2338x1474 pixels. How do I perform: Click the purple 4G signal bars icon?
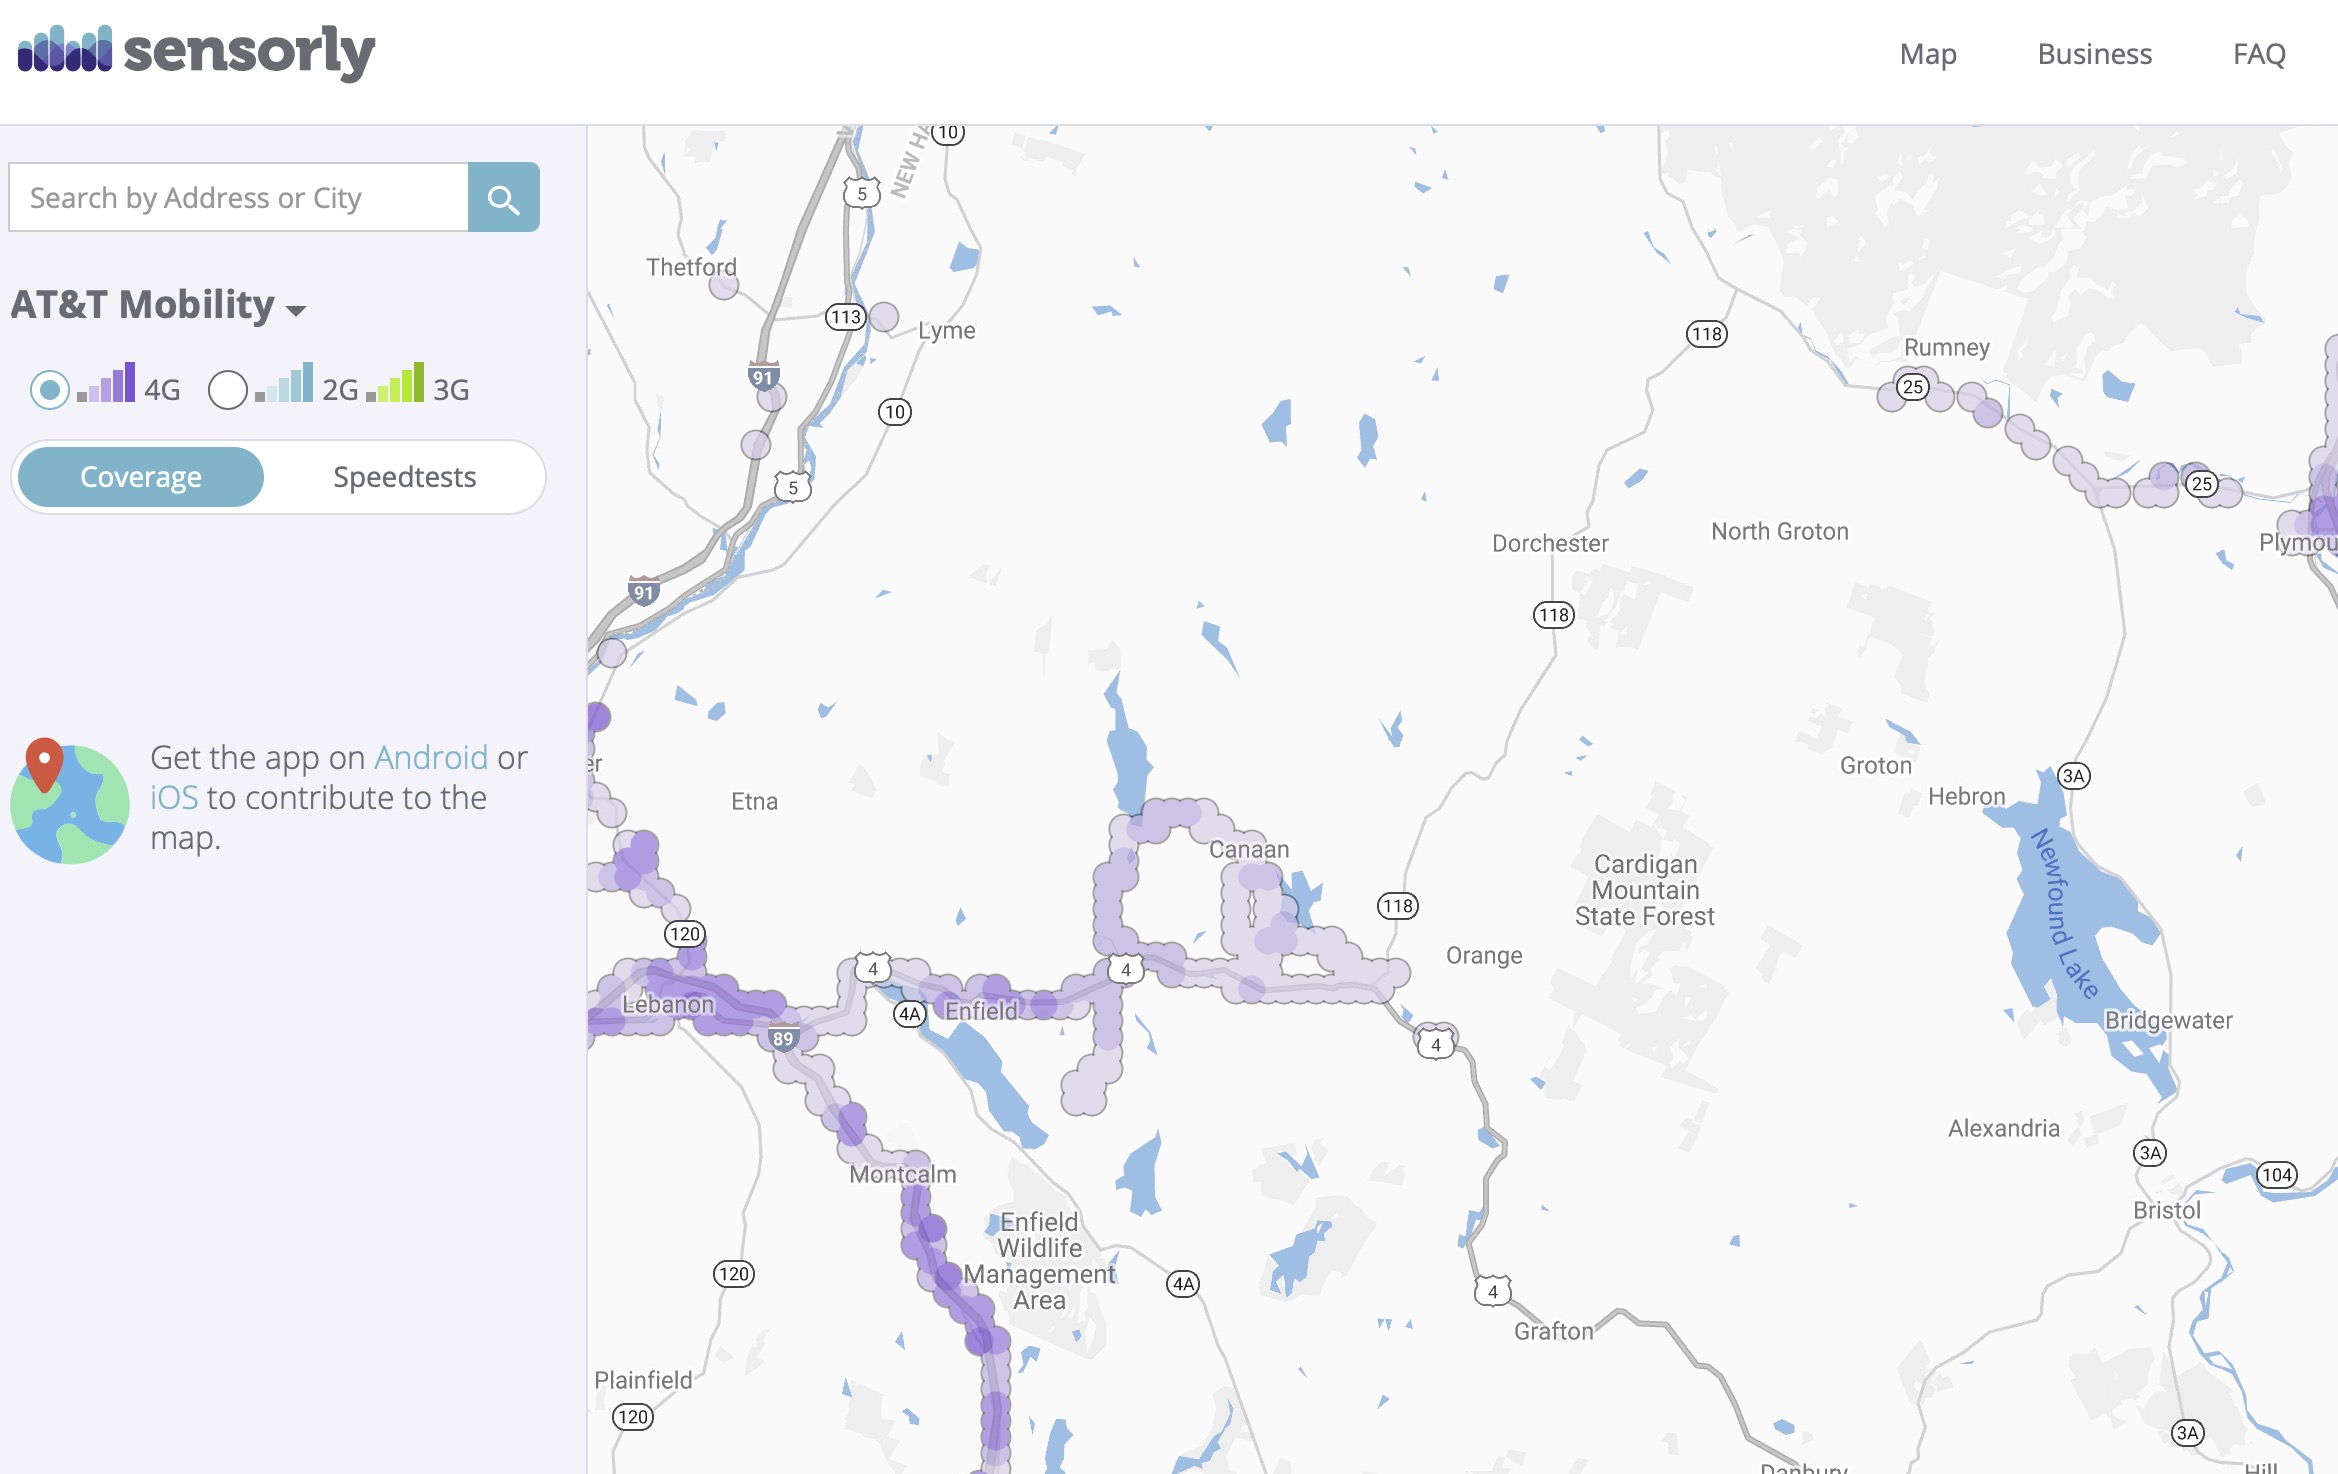pyautogui.click(x=107, y=384)
